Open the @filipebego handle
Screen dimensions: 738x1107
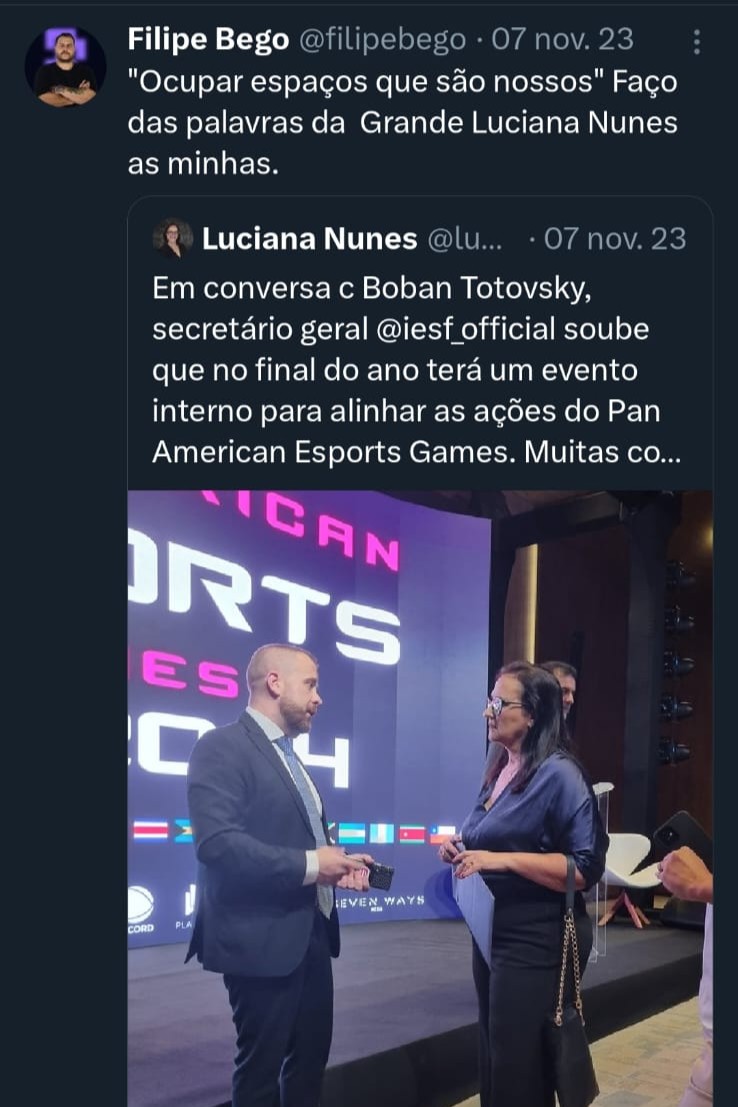pyautogui.click(x=383, y=40)
